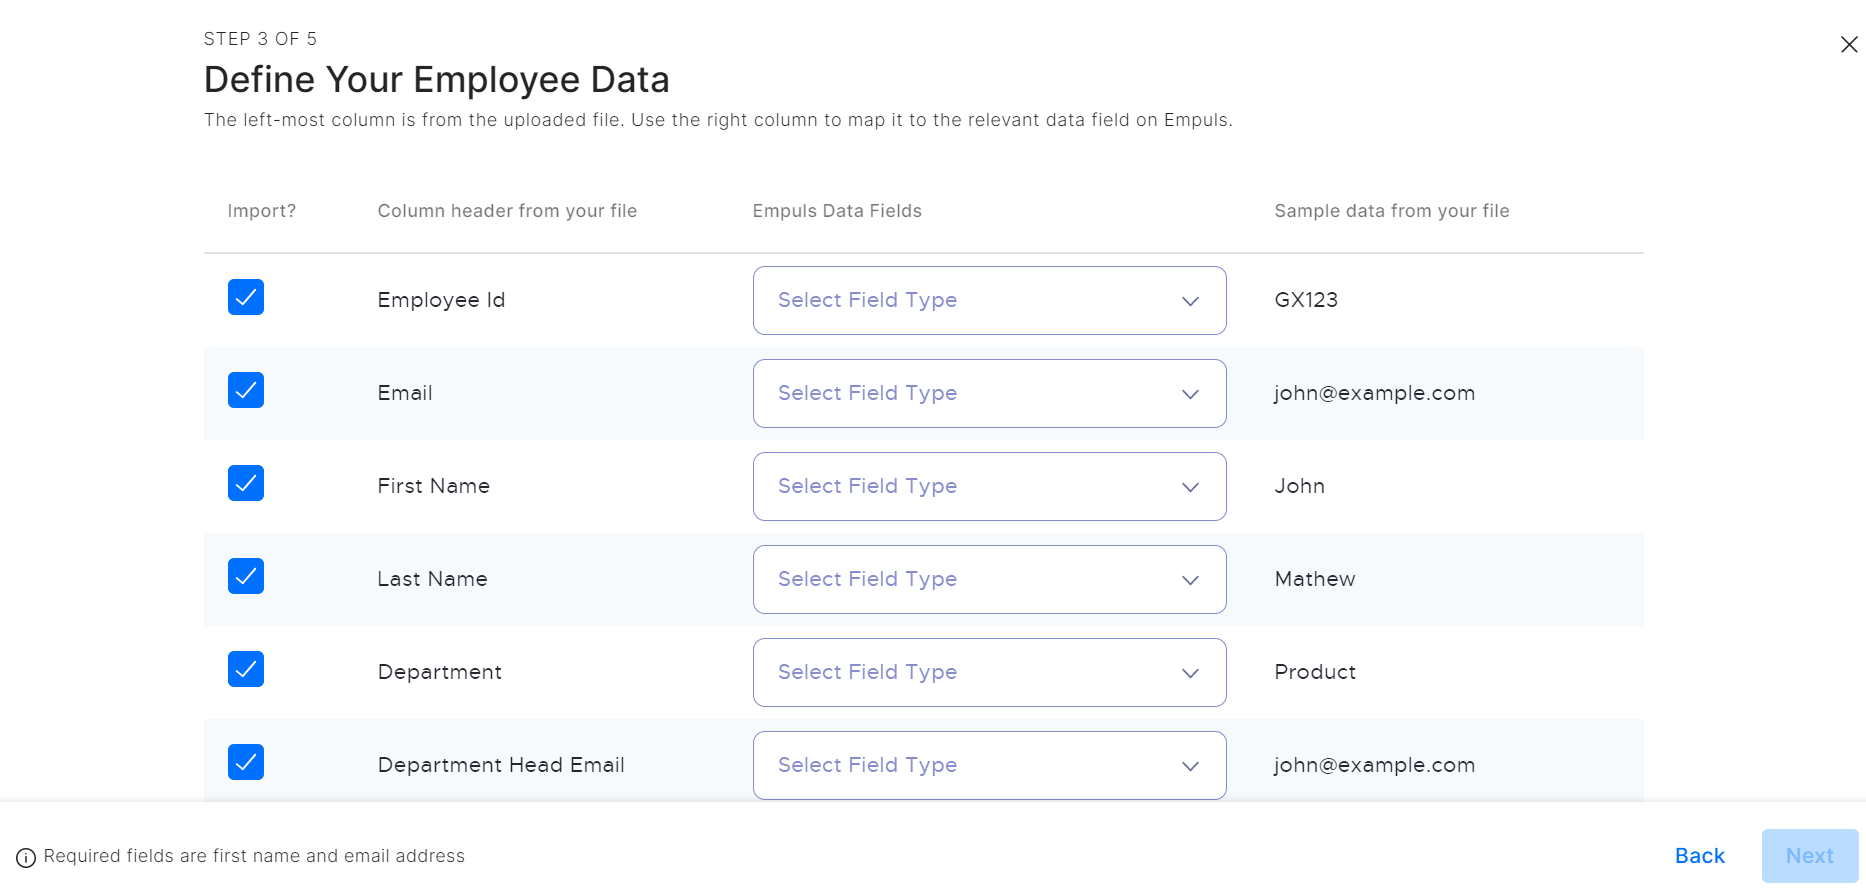The height and width of the screenshot is (893, 1866).
Task: Select field type for Department row
Action: tap(989, 672)
